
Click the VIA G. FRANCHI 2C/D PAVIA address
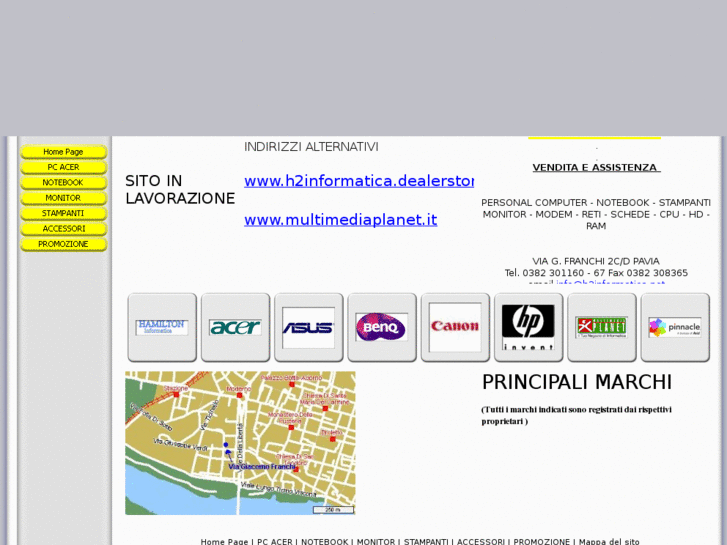(x=596, y=261)
